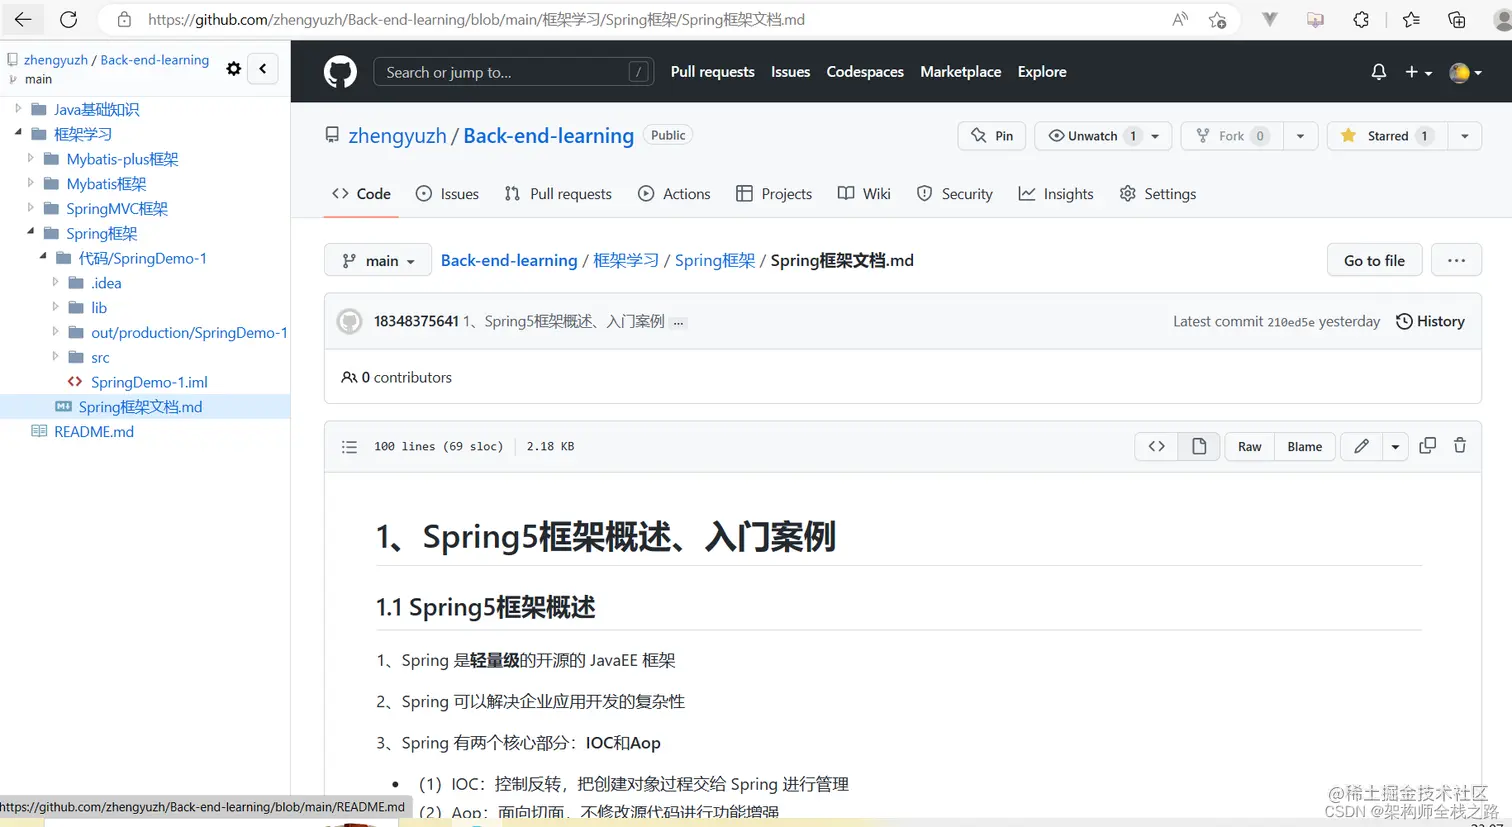Focus the Search or jump to field
The height and width of the screenshot is (827, 1512).
(x=514, y=72)
